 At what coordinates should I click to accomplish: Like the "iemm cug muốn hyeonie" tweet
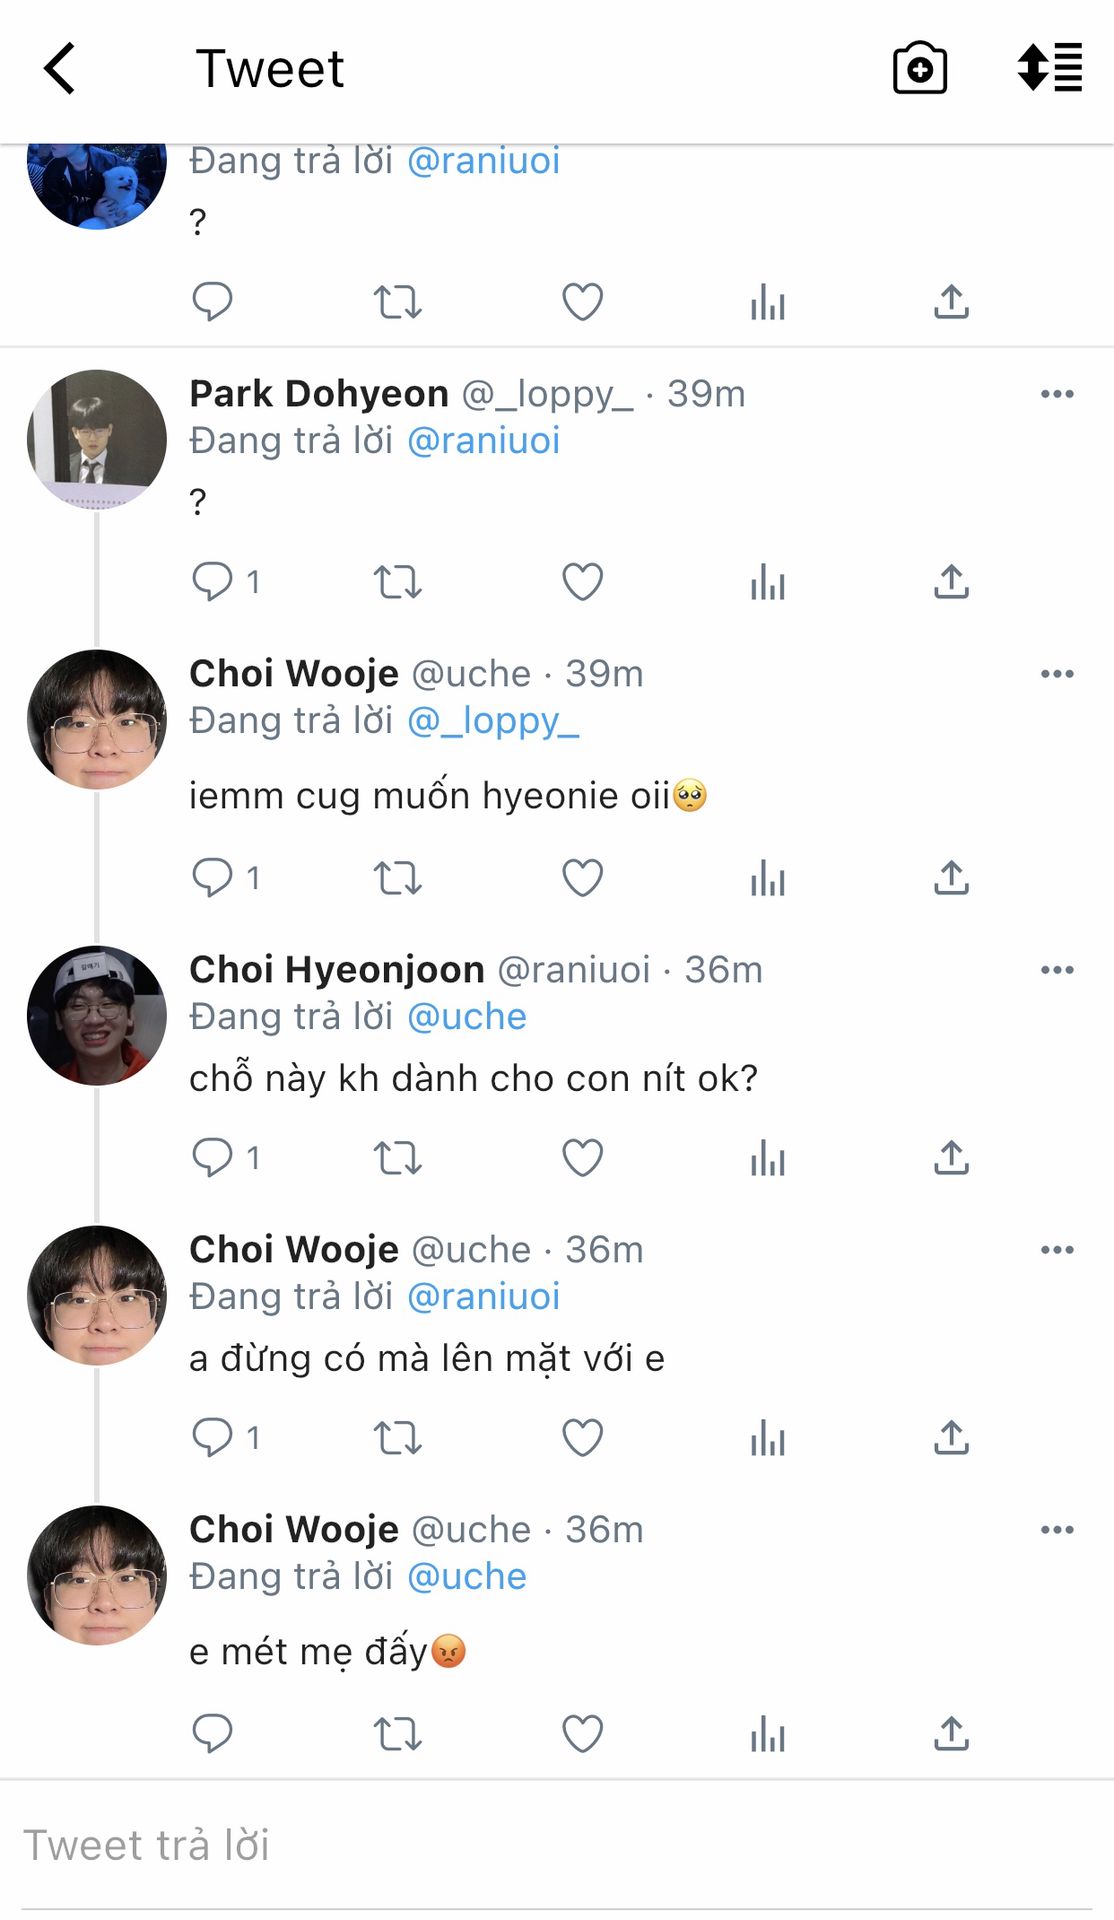click(x=582, y=877)
